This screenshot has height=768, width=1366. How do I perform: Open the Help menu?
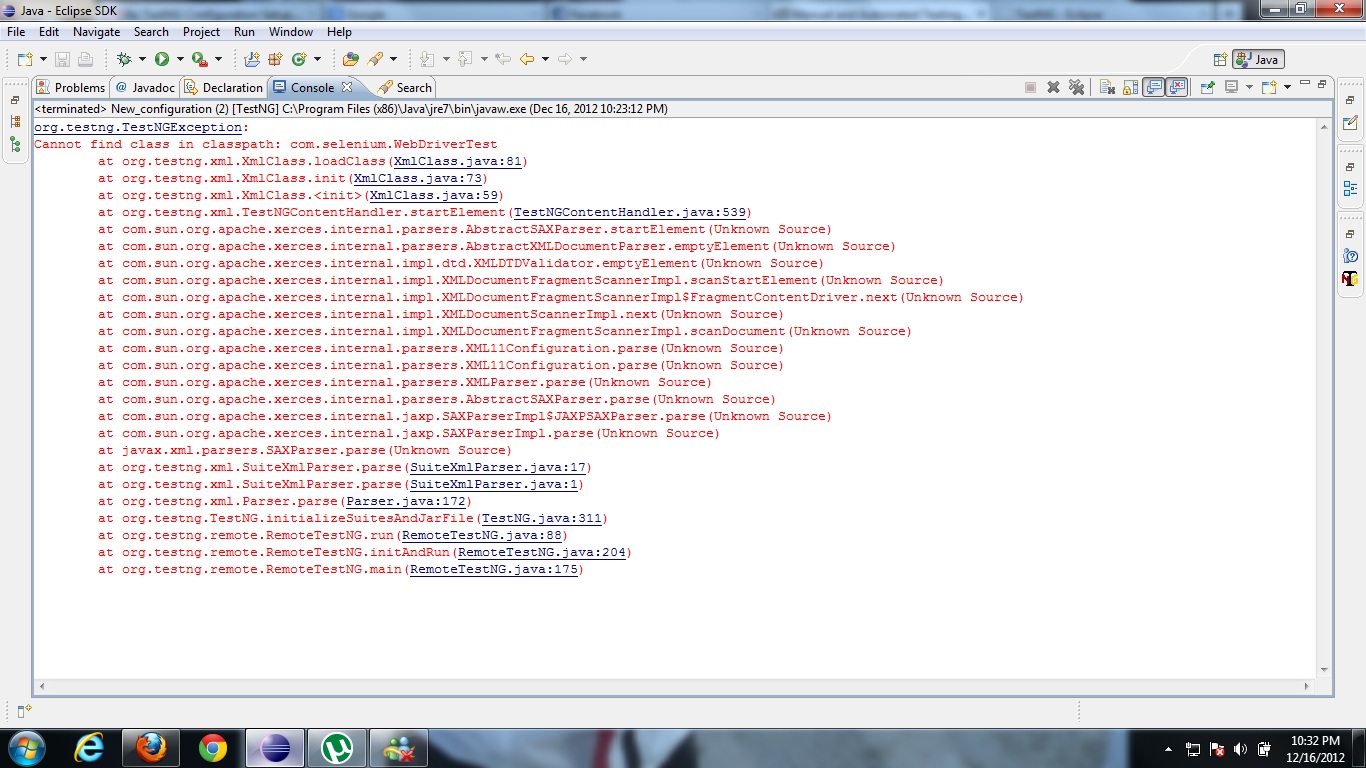pos(339,32)
